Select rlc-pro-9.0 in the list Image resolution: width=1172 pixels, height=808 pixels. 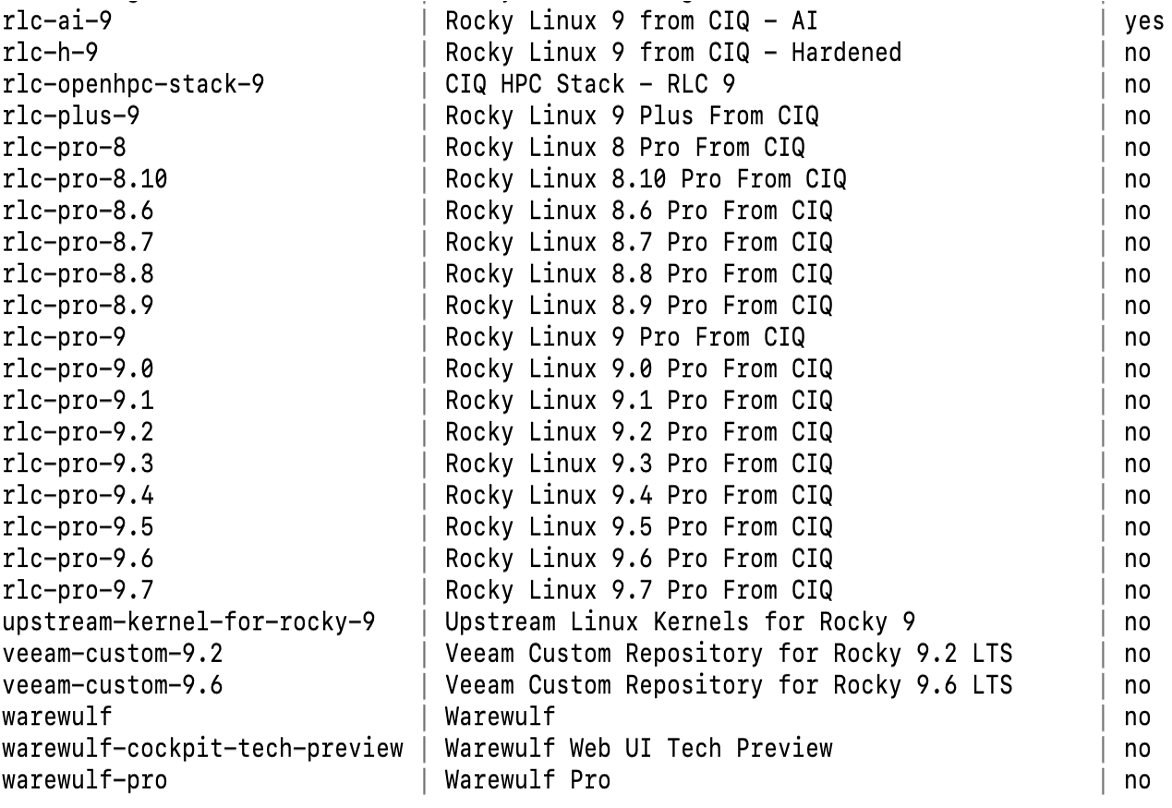(x=78, y=369)
